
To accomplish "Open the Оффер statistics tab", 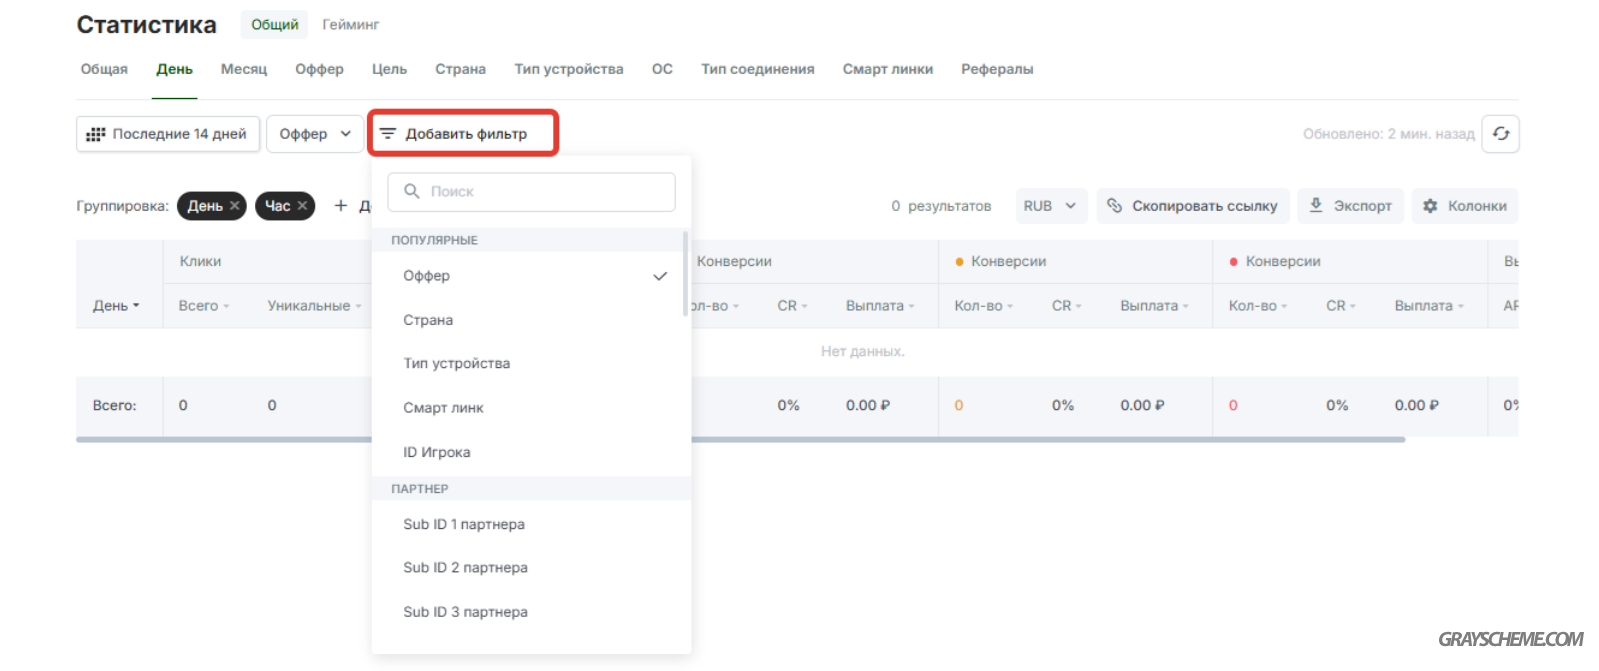I will (319, 69).
